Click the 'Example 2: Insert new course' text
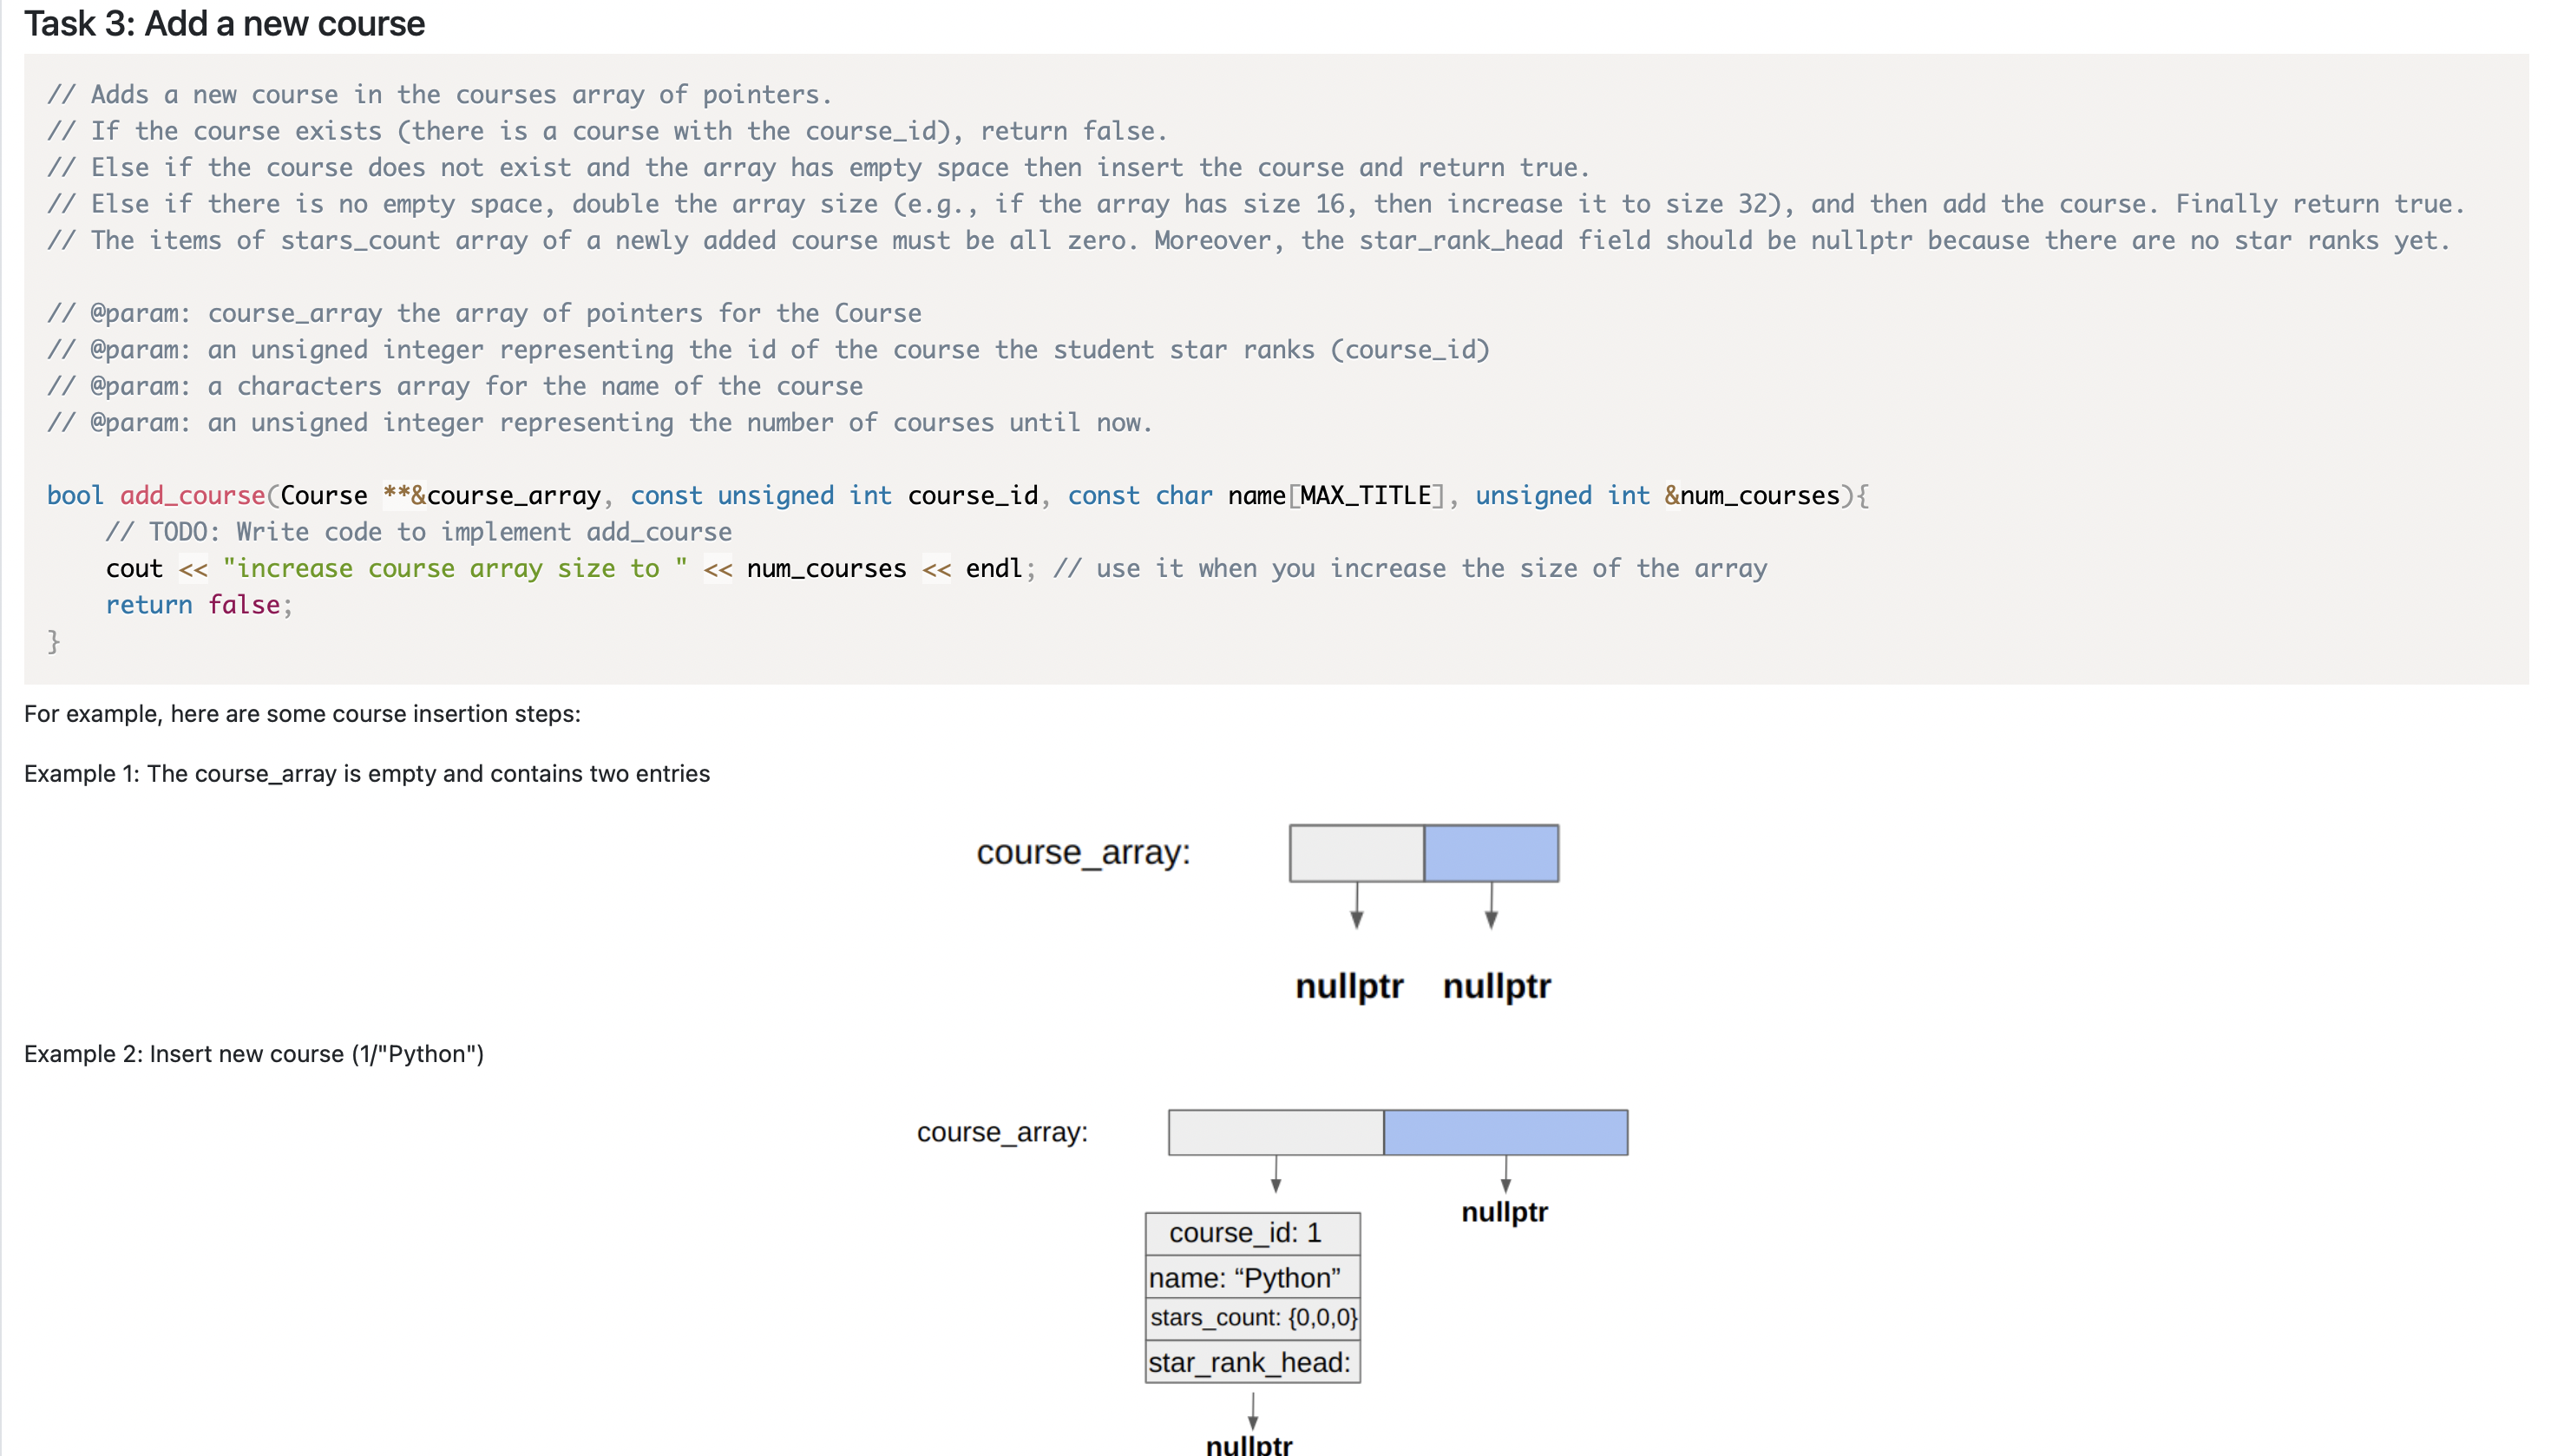 click(254, 1054)
